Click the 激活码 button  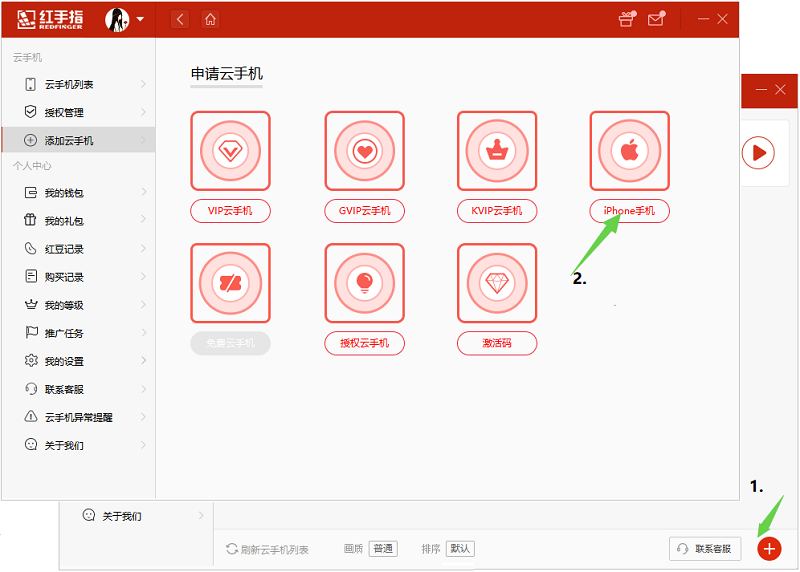(x=497, y=343)
